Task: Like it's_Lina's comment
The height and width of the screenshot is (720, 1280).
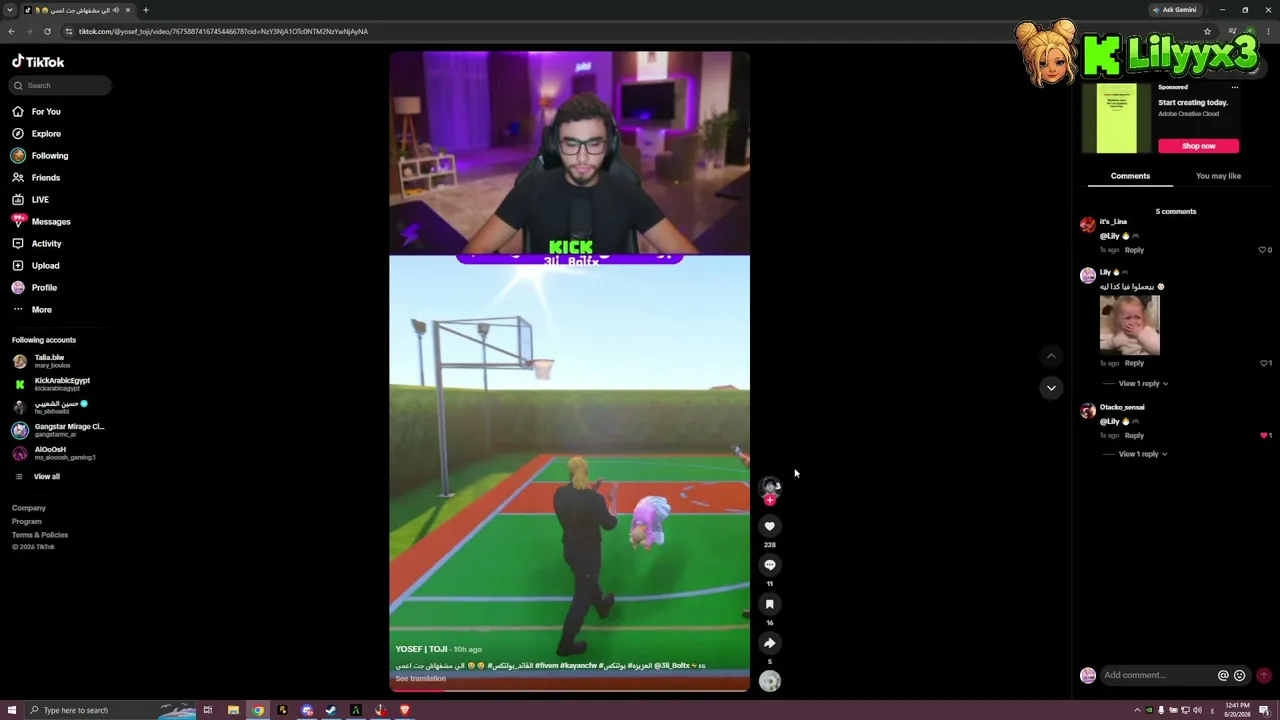Action: [x=1262, y=250]
